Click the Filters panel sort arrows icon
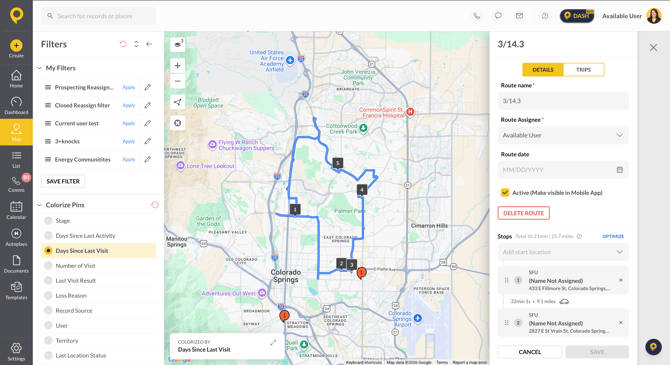Viewport: 670px width, 365px height. (x=136, y=44)
